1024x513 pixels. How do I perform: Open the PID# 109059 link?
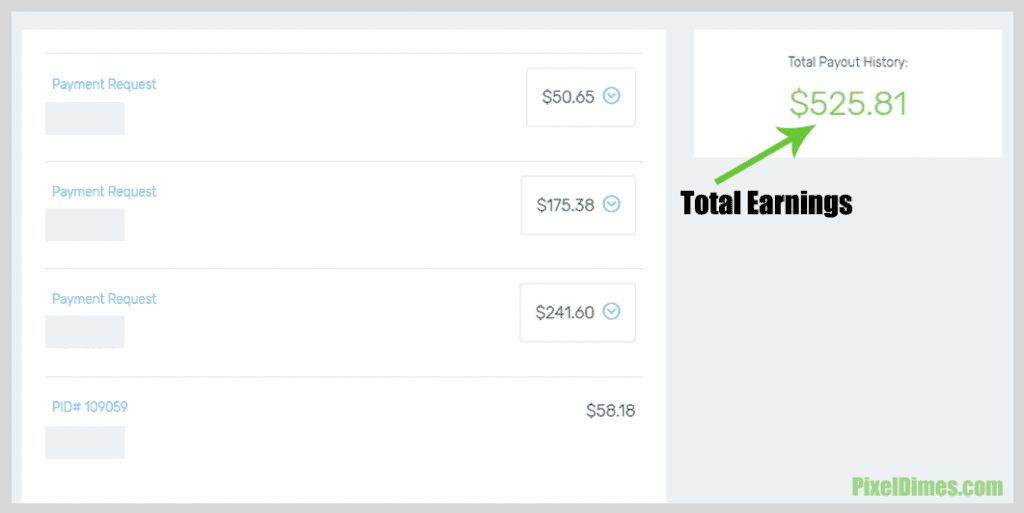[x=89, y=407]
